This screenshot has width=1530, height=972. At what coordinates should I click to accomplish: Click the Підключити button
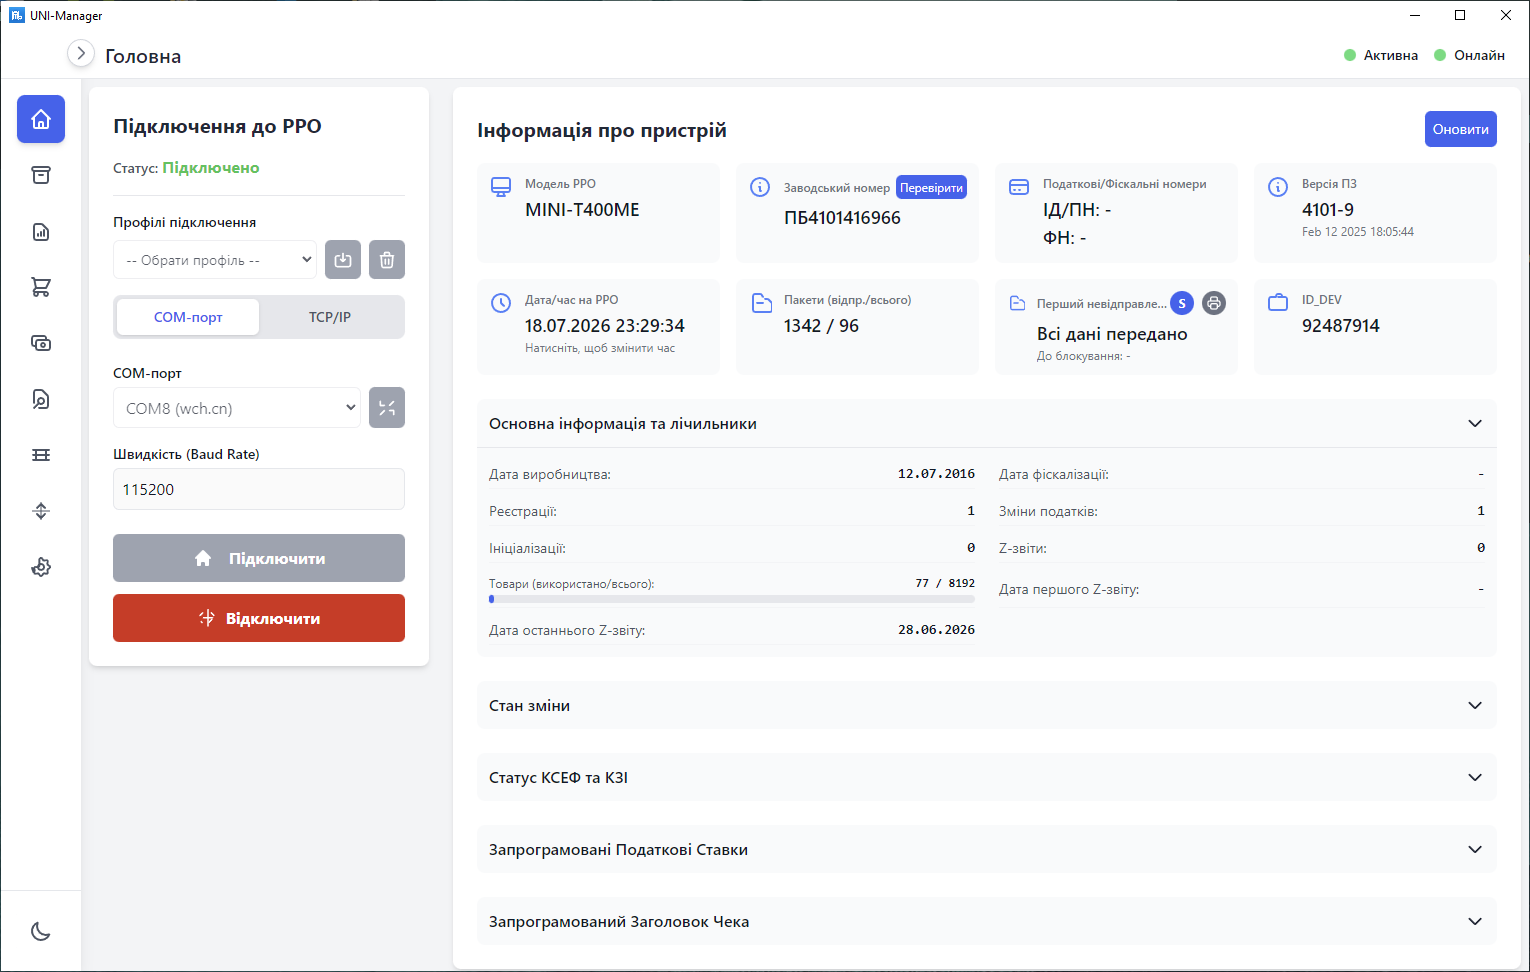click(x=259, y=558)
